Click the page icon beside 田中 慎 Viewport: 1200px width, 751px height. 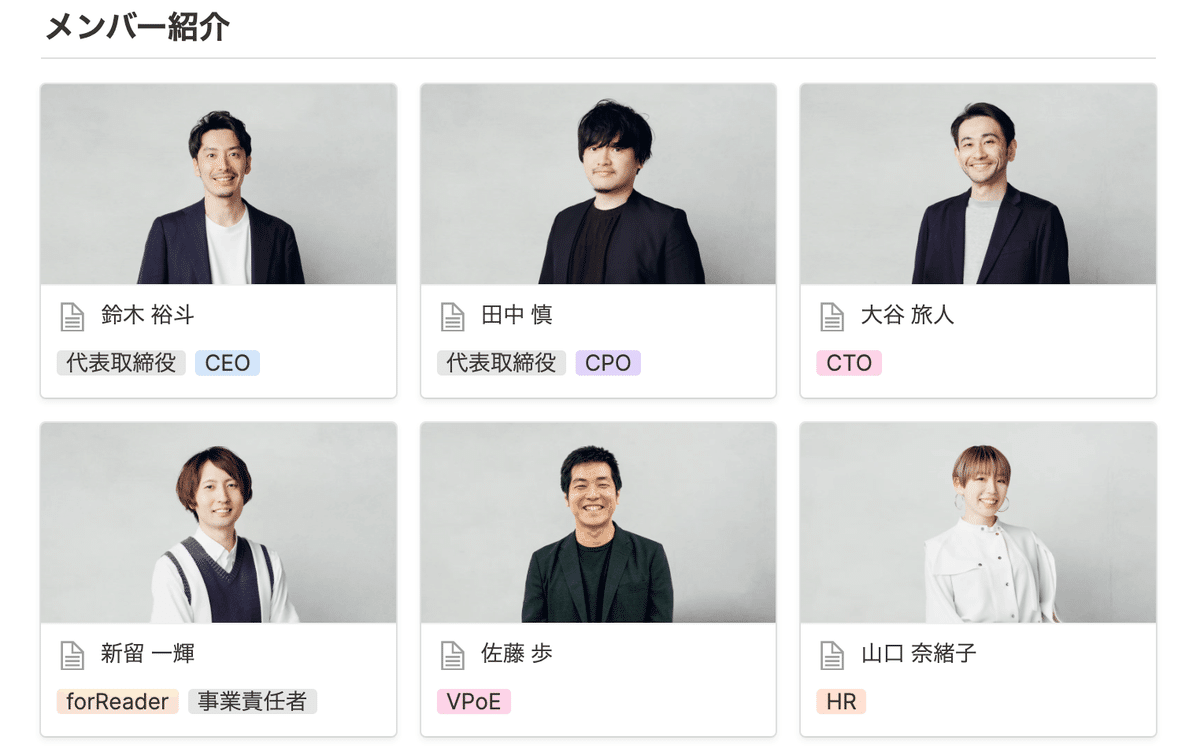pyautogui.click(x=452, y=317)
